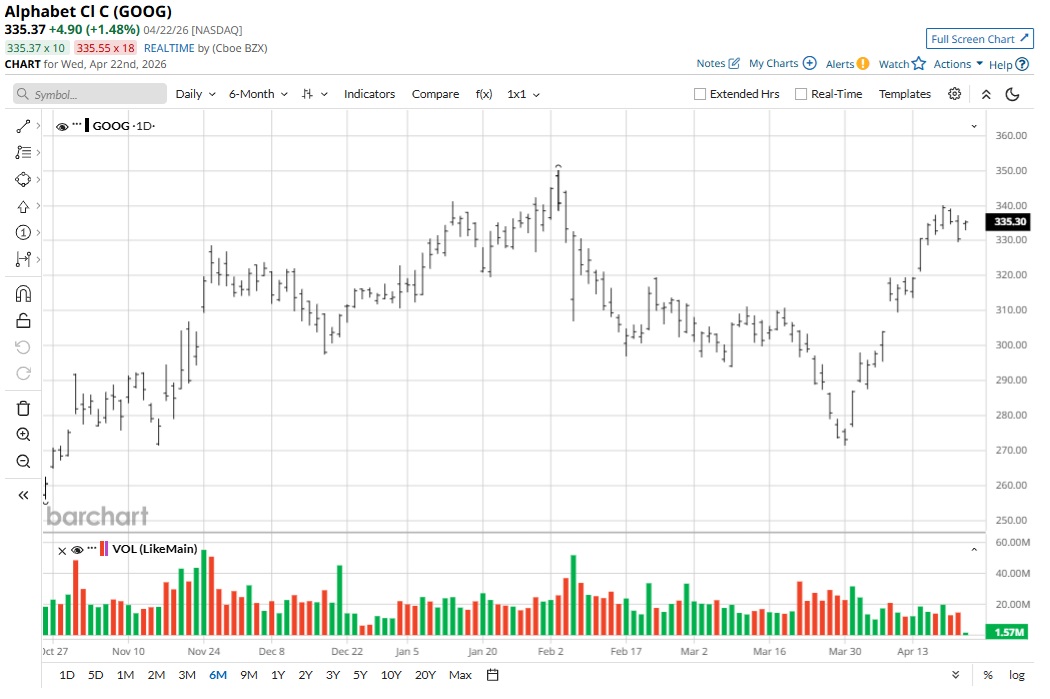This screenshot has height=699, width=1050.
Task: Select the Max time range
Action: [x=460, y=675]
